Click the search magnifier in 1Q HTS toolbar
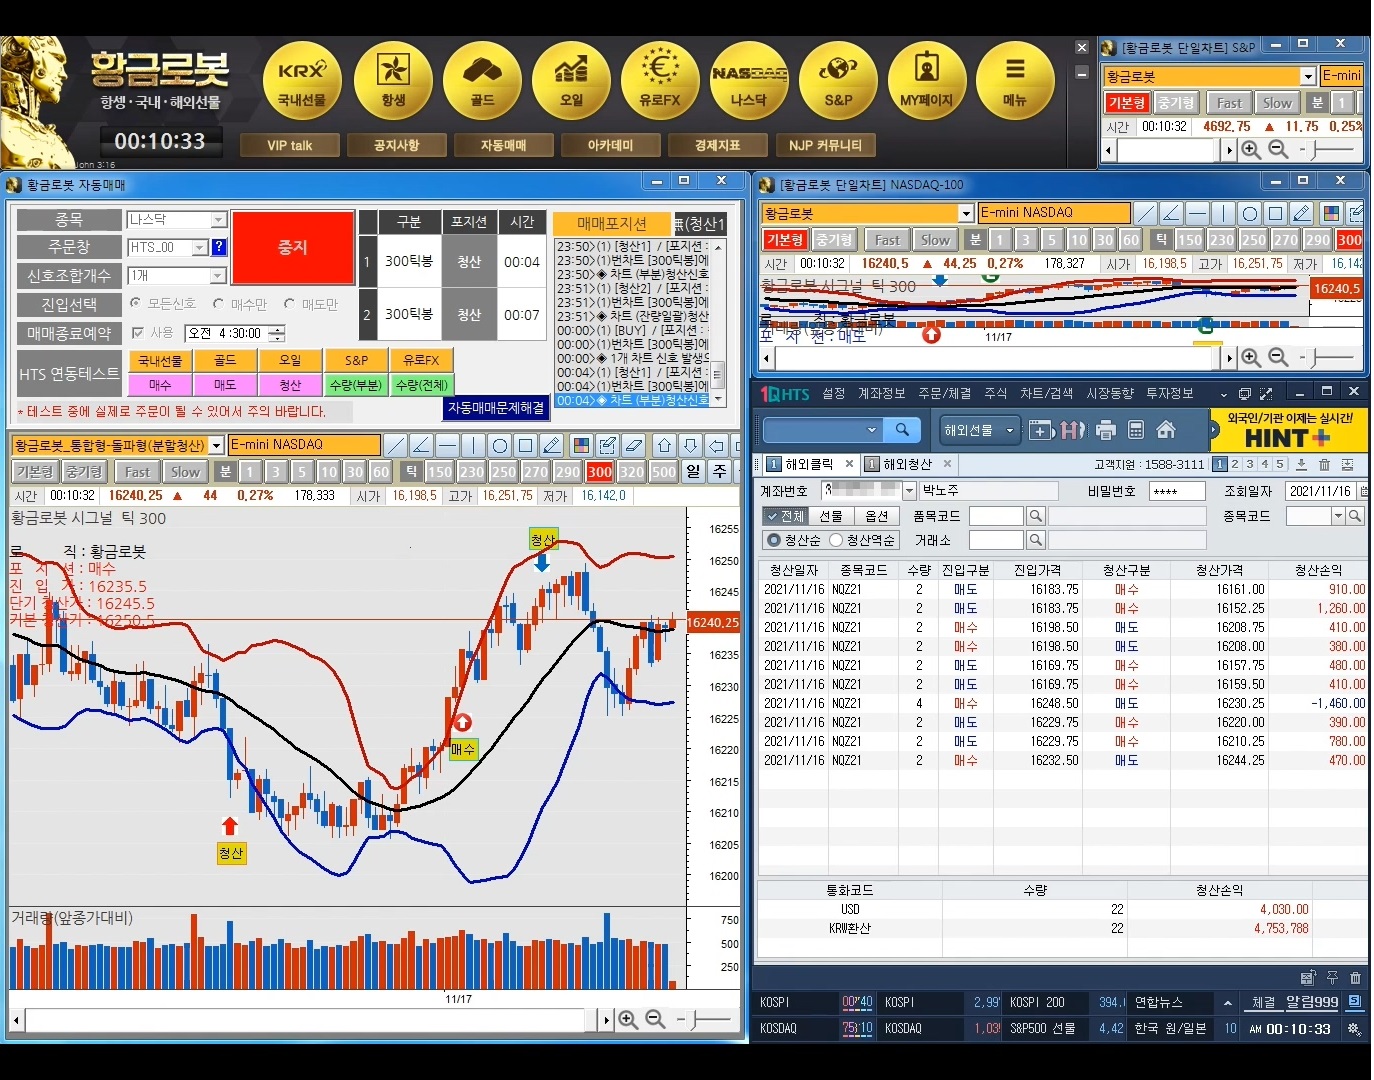The height and width of the screenshot is (1080, 1374). click(x=902, y=430)
